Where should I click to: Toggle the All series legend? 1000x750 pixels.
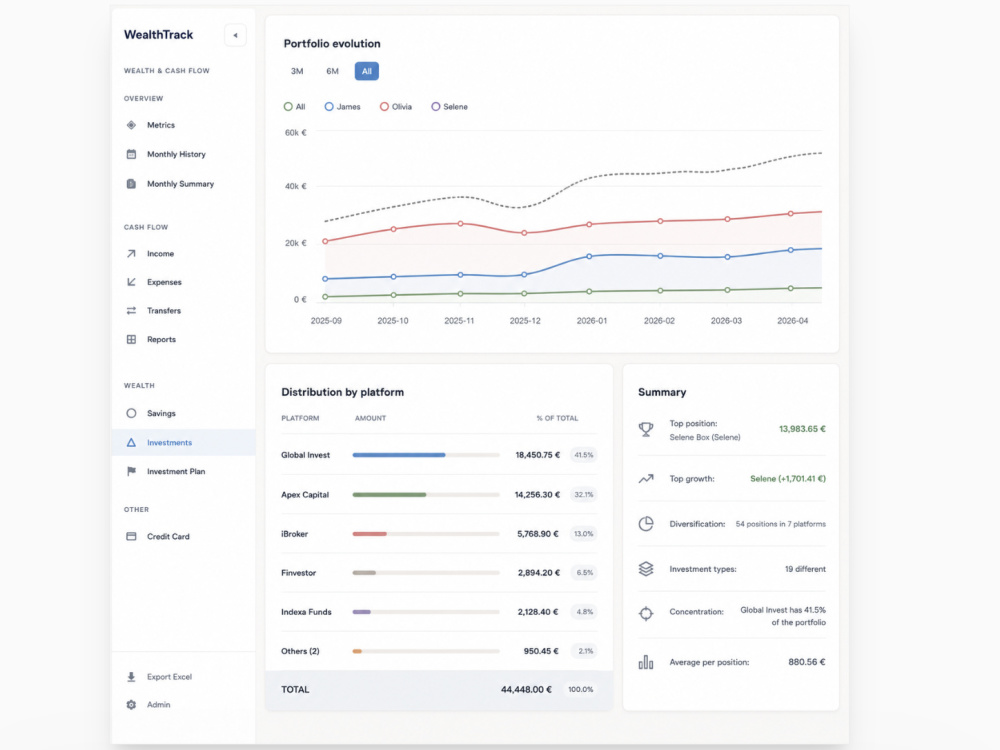pyautogui.click(x=295, y=107)
